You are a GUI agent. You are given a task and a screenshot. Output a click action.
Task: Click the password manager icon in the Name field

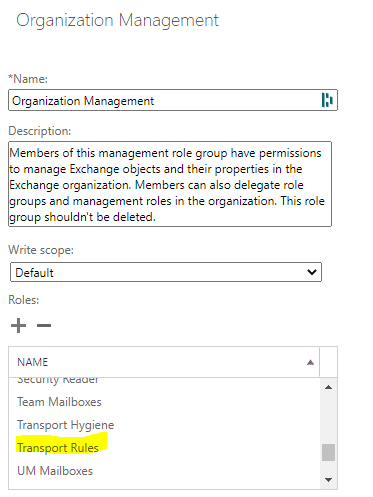[x=327, y=100]
